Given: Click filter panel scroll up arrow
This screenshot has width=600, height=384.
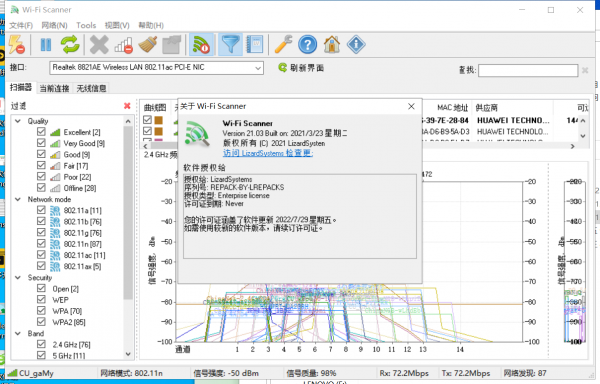Looking at the screenshot, I should [x=128, y=122].
